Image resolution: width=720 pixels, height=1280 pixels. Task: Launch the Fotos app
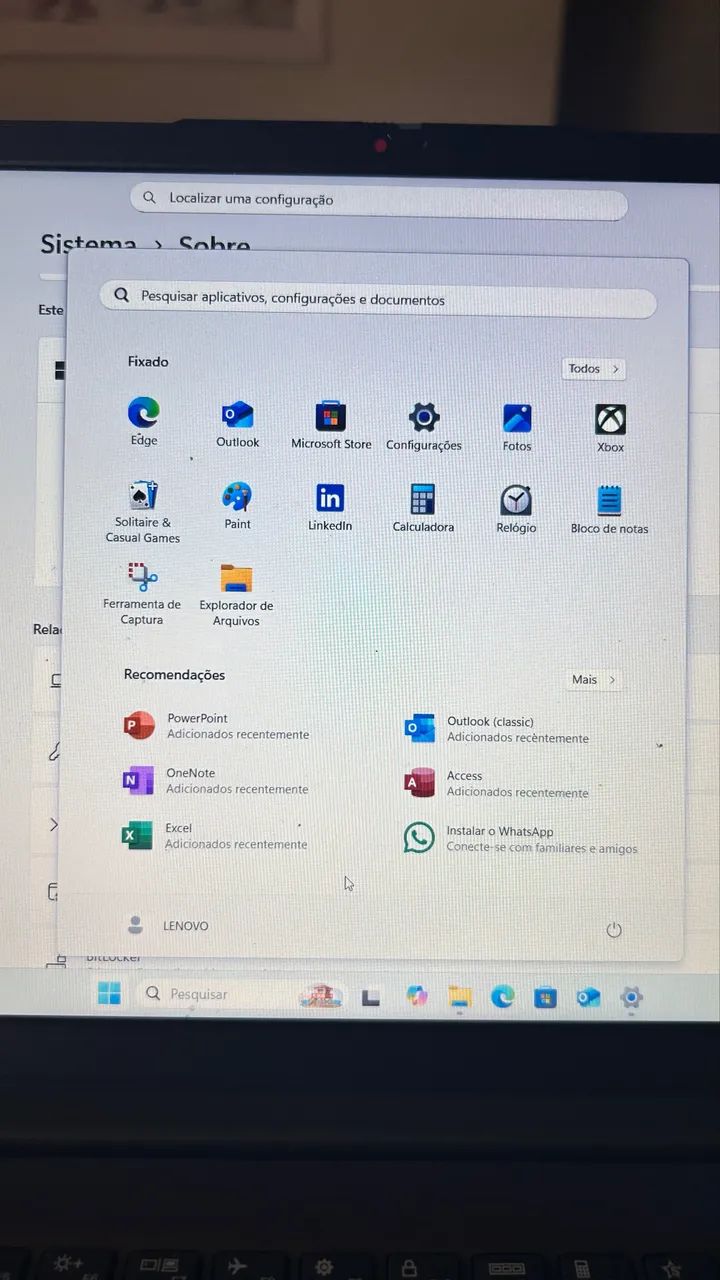pos(517,428)
